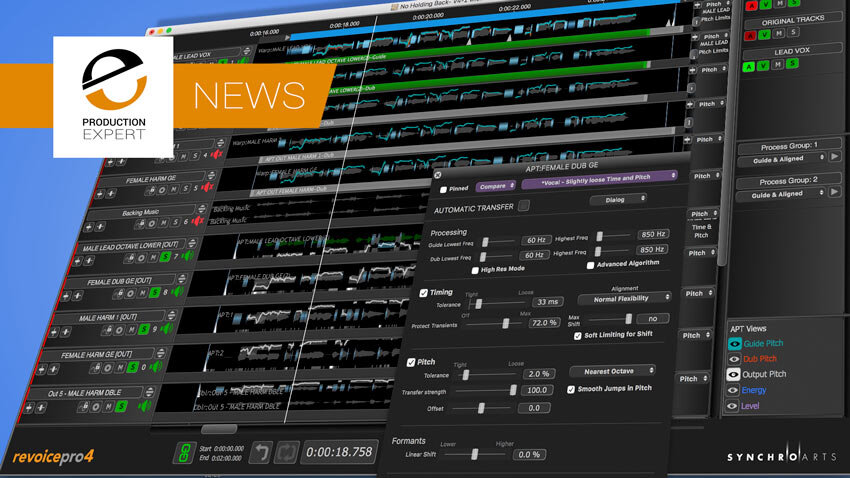Click the undo arrow button in transport bar
850x478 pixels.
[261, 453]
